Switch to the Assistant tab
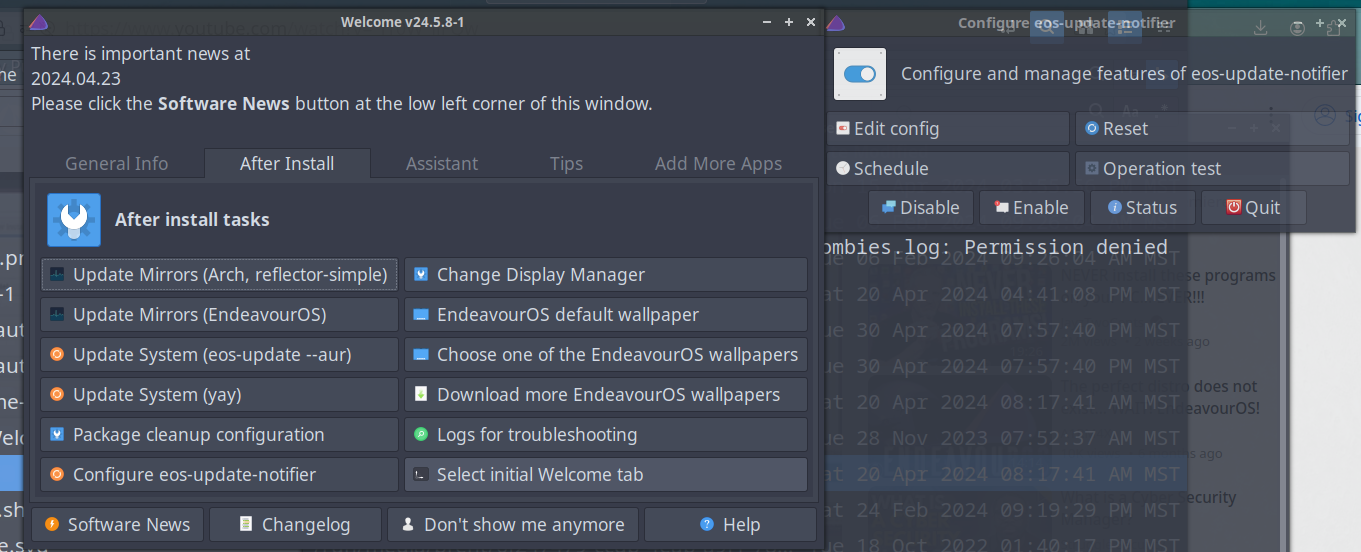 (x=442, y=163)
